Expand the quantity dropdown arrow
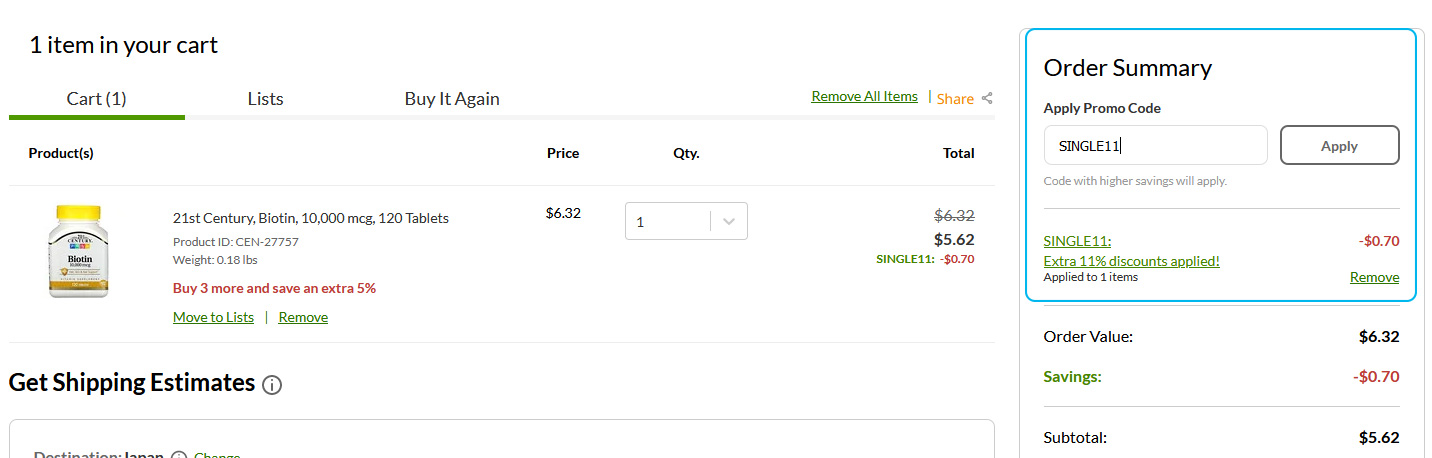This screenshot has height=458, width=1432. click(729, 221)
